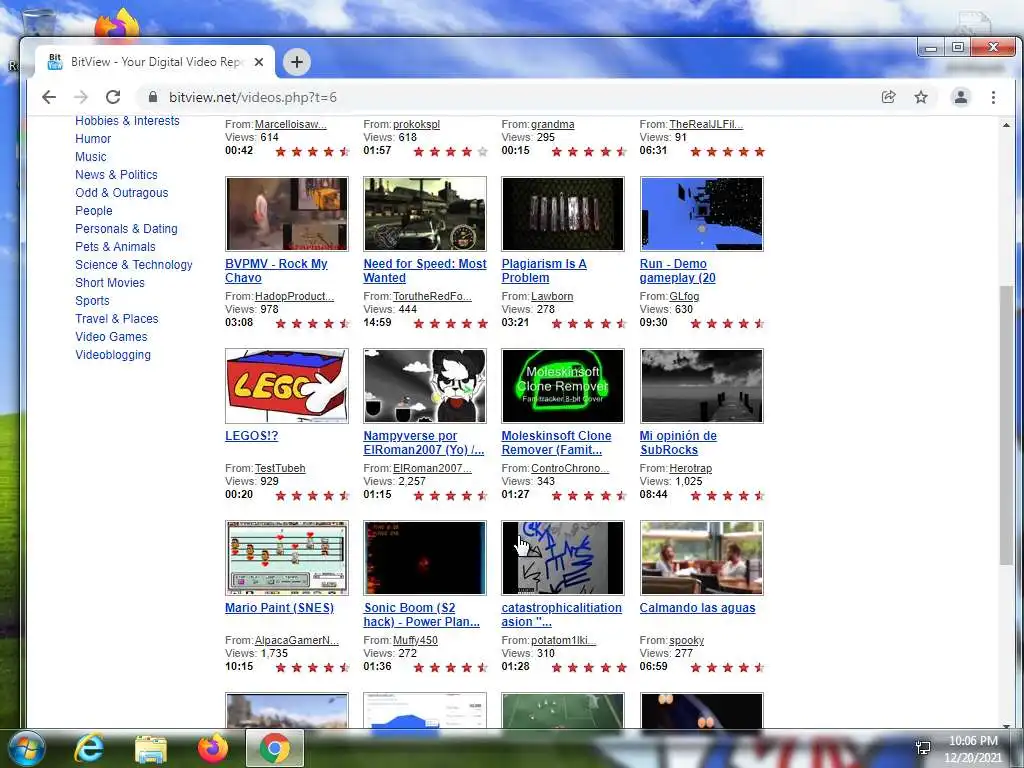Click the browser forward arrow

[x=81, y=97]
